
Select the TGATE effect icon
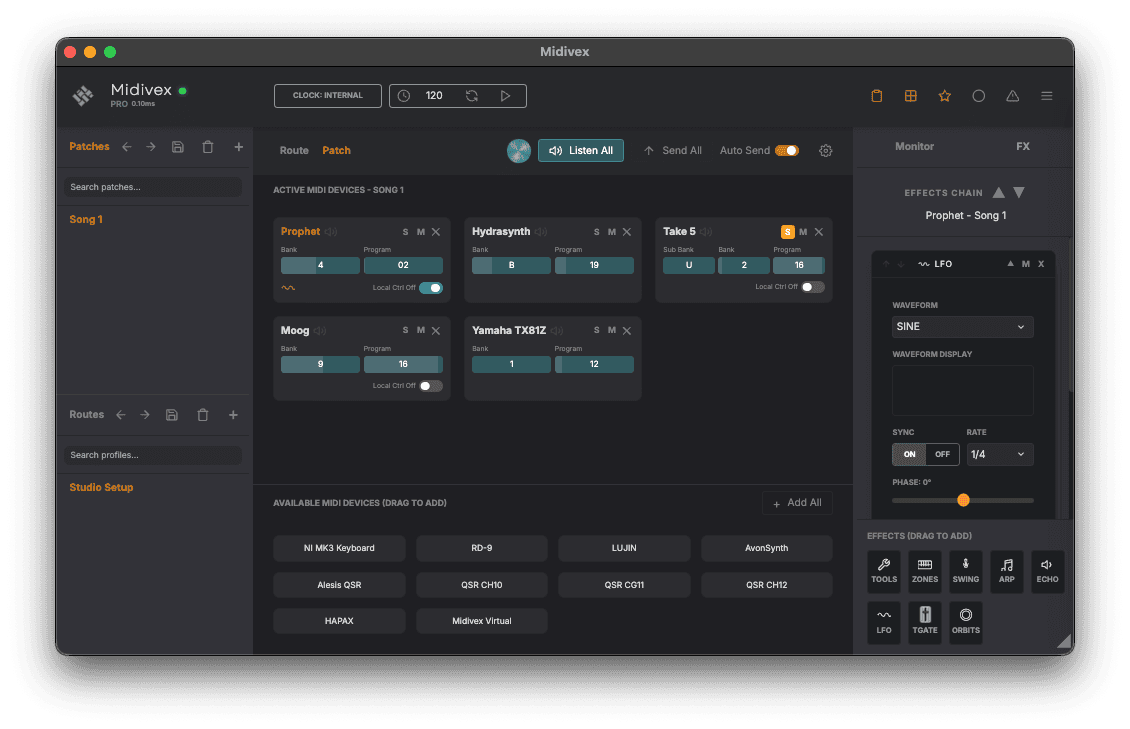click(924, 621)
